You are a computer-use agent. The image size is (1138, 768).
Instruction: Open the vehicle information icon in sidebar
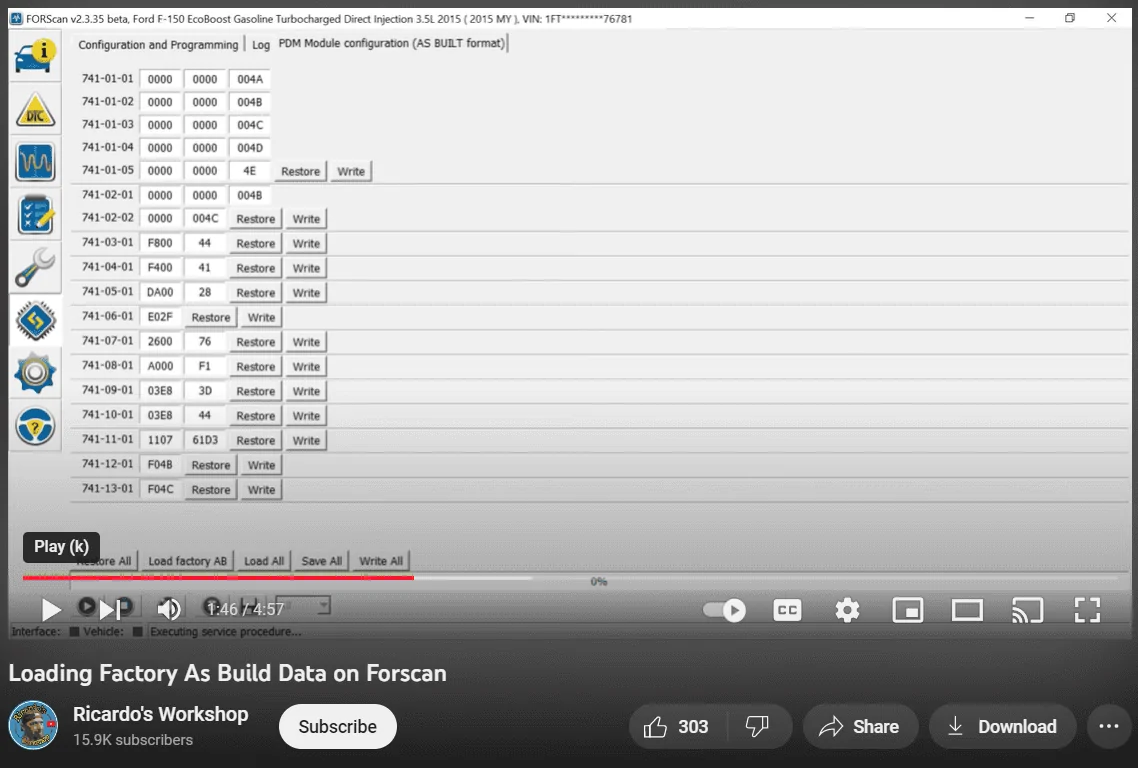click(35, 56)
